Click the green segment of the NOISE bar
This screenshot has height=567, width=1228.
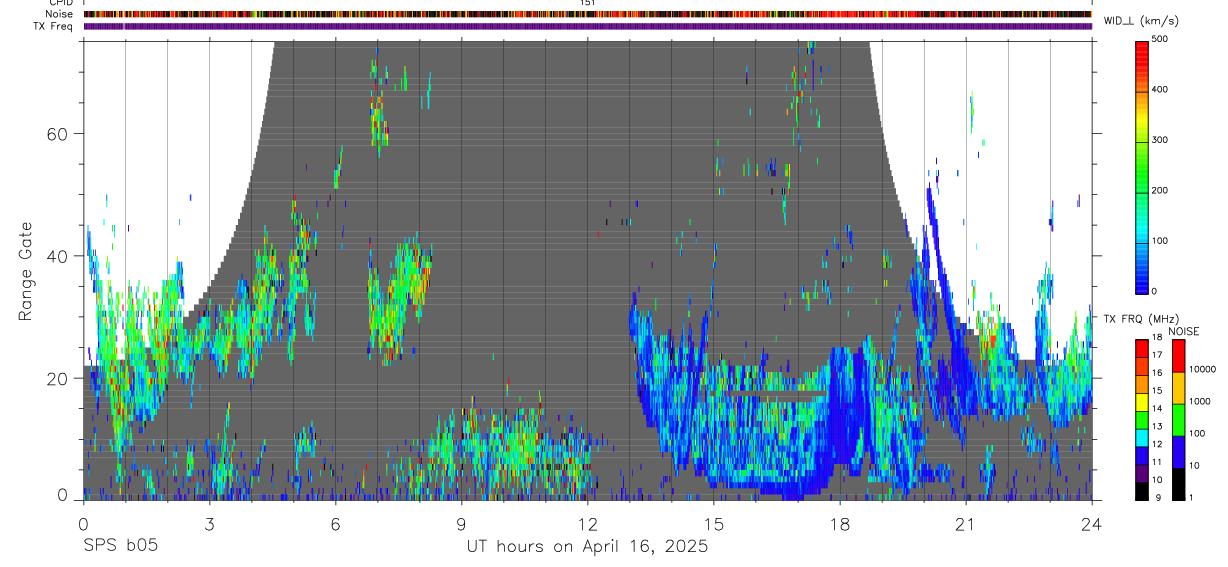[x=1177, y=419]
